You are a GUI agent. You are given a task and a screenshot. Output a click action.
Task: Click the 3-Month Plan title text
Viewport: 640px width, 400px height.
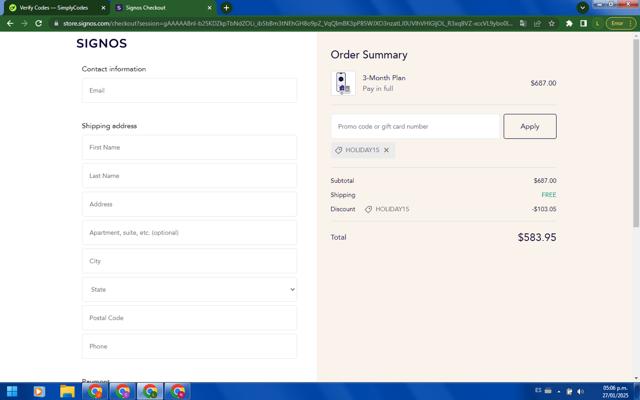[384, 78]
